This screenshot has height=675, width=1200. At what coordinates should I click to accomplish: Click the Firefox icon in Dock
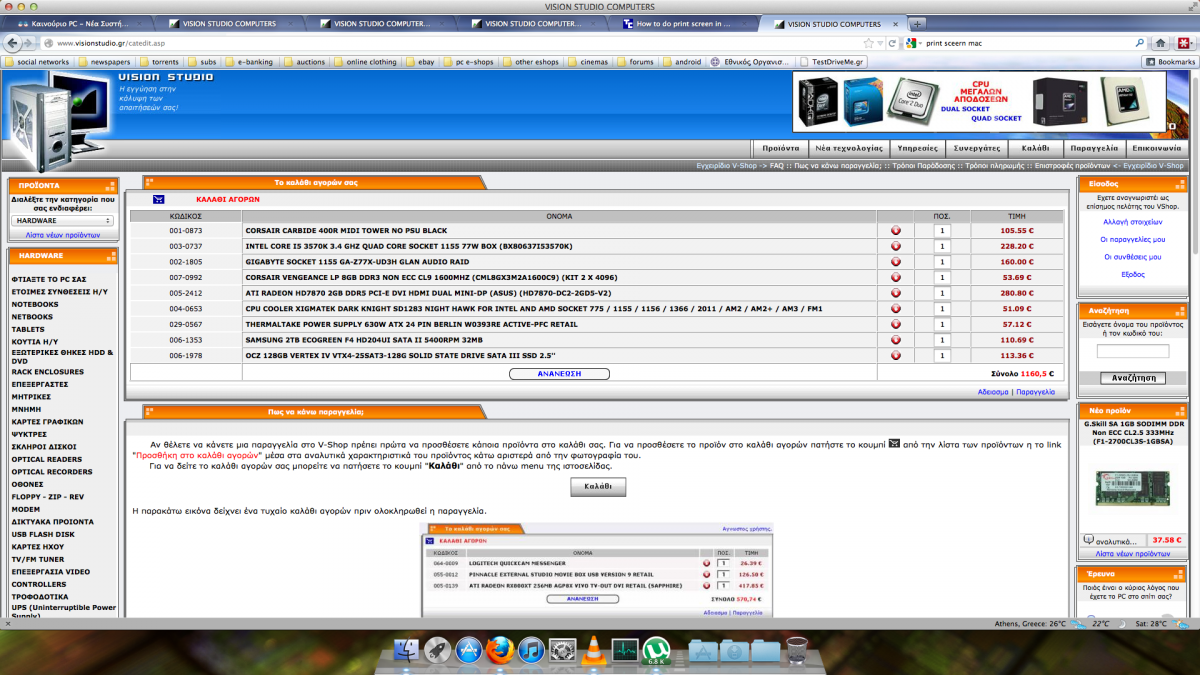pyautogui.click(x=500, y=652)
